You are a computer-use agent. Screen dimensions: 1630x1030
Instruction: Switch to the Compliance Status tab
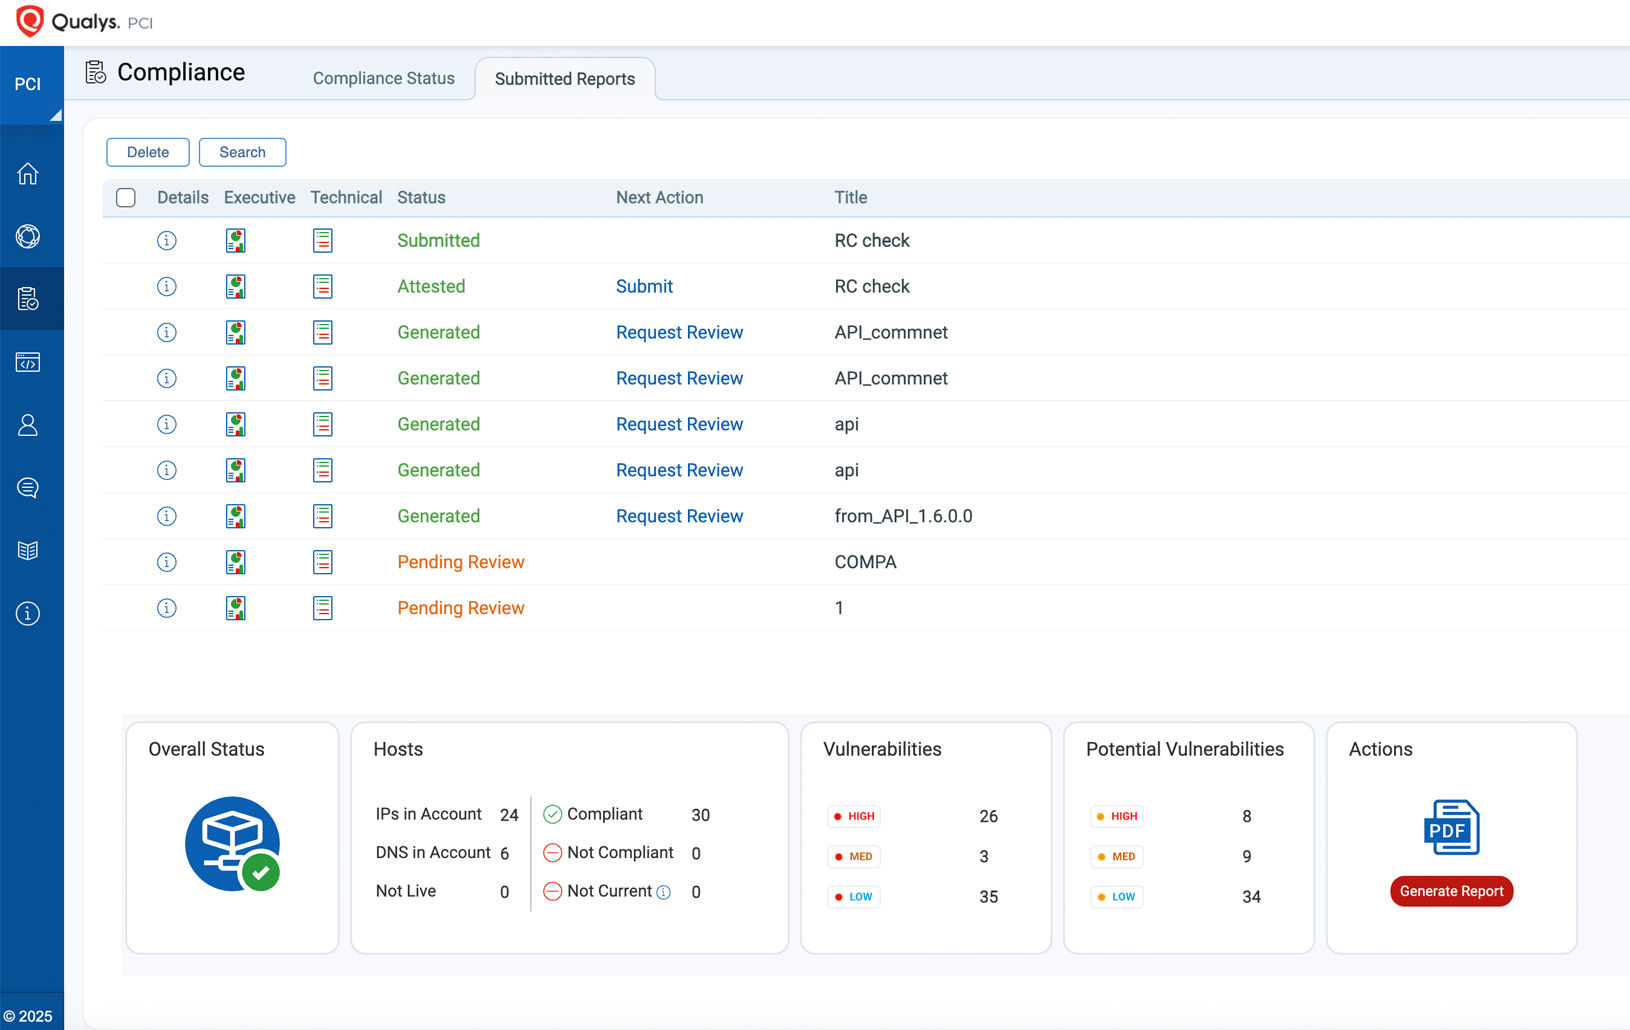click(383, 79)
